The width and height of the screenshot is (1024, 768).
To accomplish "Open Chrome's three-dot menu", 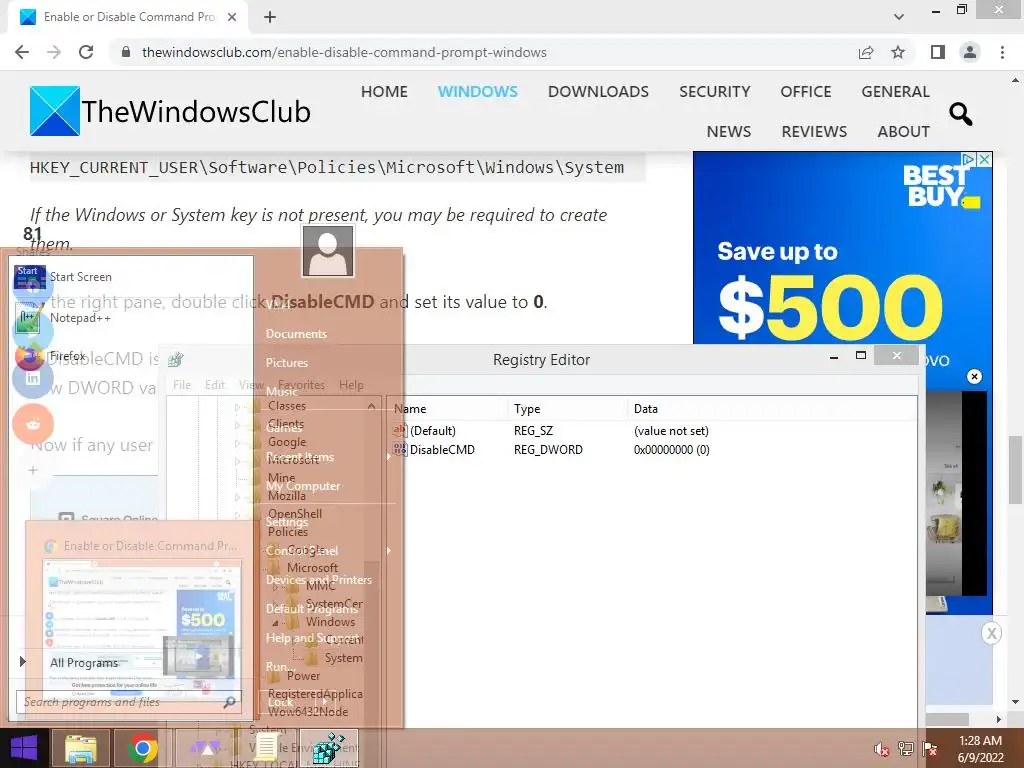I will pyautogui.click(x=1002, y=52).
